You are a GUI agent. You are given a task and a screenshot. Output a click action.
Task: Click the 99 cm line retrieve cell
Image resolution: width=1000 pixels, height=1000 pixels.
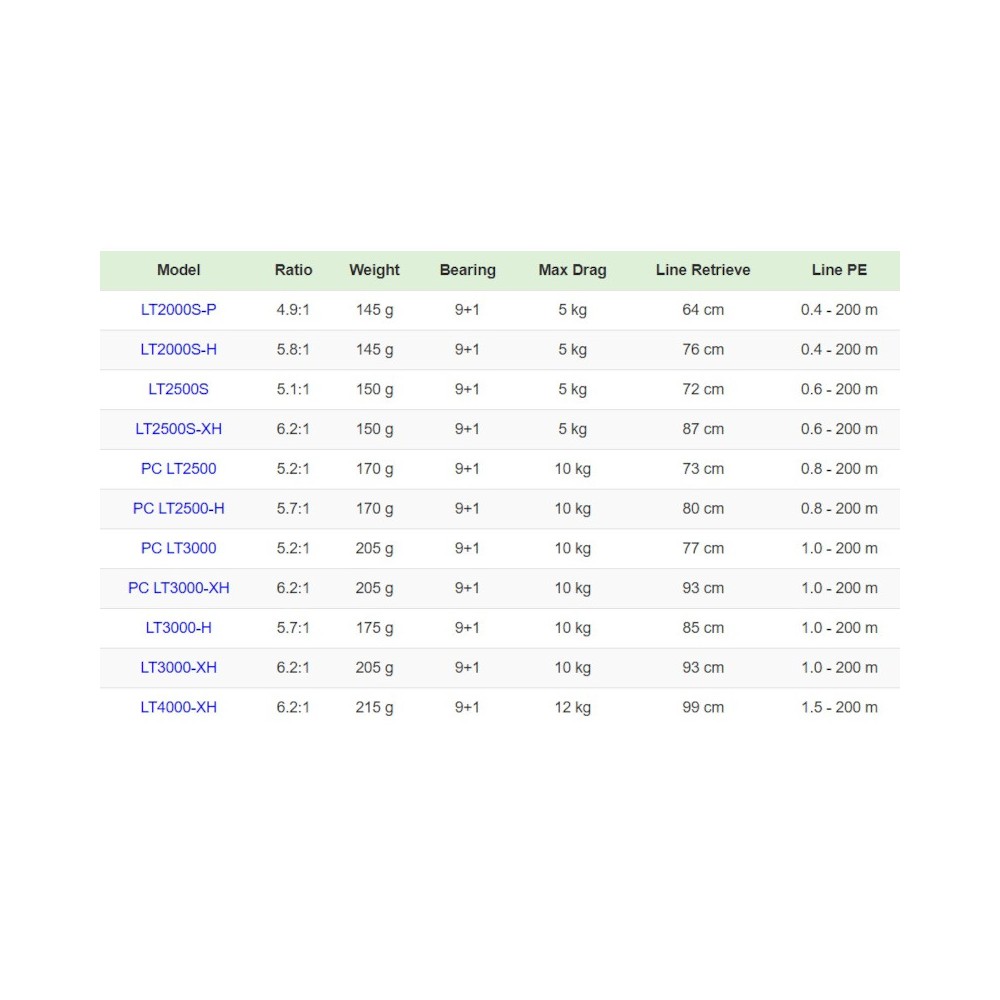(703, 708)
